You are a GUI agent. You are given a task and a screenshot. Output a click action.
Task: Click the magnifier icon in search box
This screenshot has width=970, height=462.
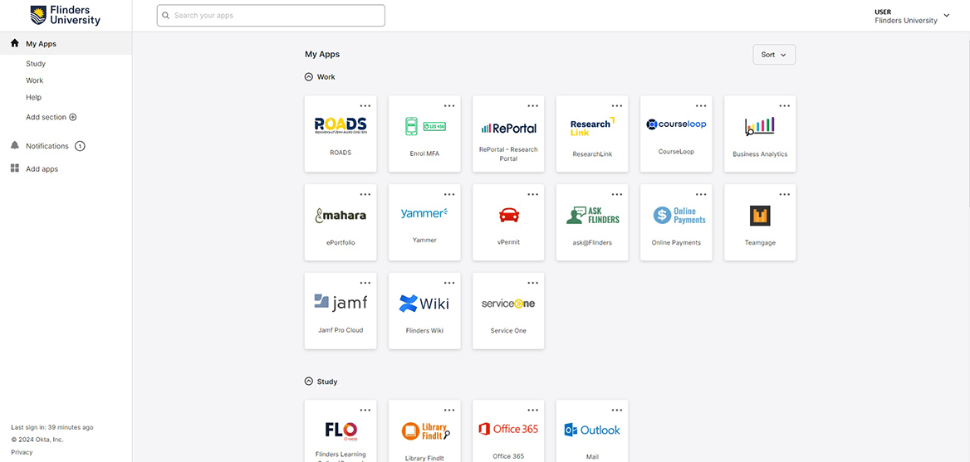[x=166, y=15]
